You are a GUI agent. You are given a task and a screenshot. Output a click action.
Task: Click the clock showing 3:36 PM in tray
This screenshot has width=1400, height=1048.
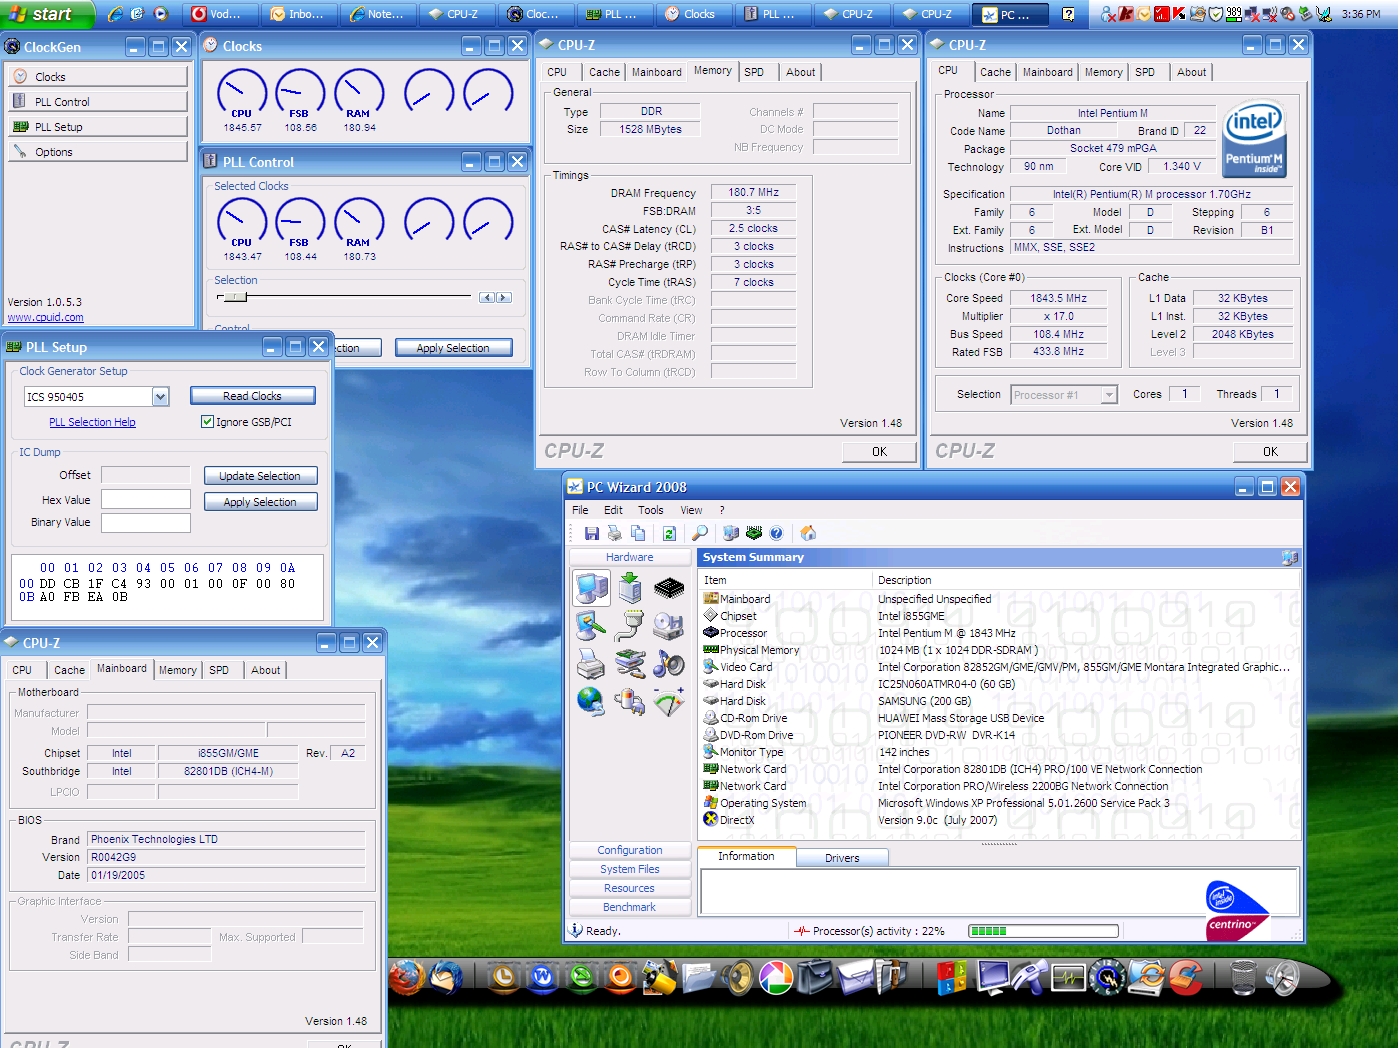coord(1361,14)
